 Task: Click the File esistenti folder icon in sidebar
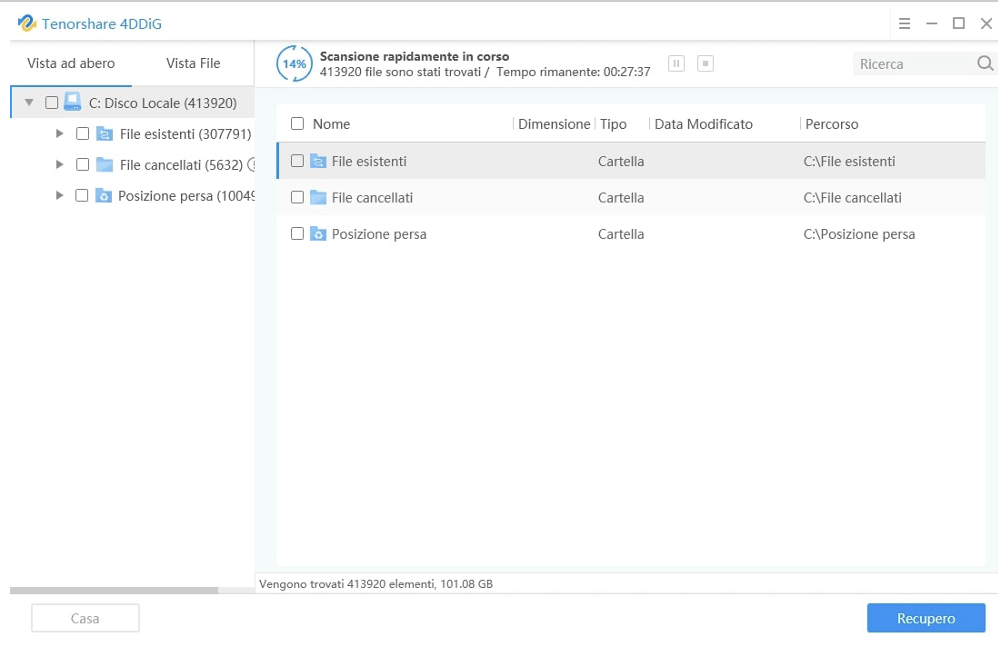(104, 133)
